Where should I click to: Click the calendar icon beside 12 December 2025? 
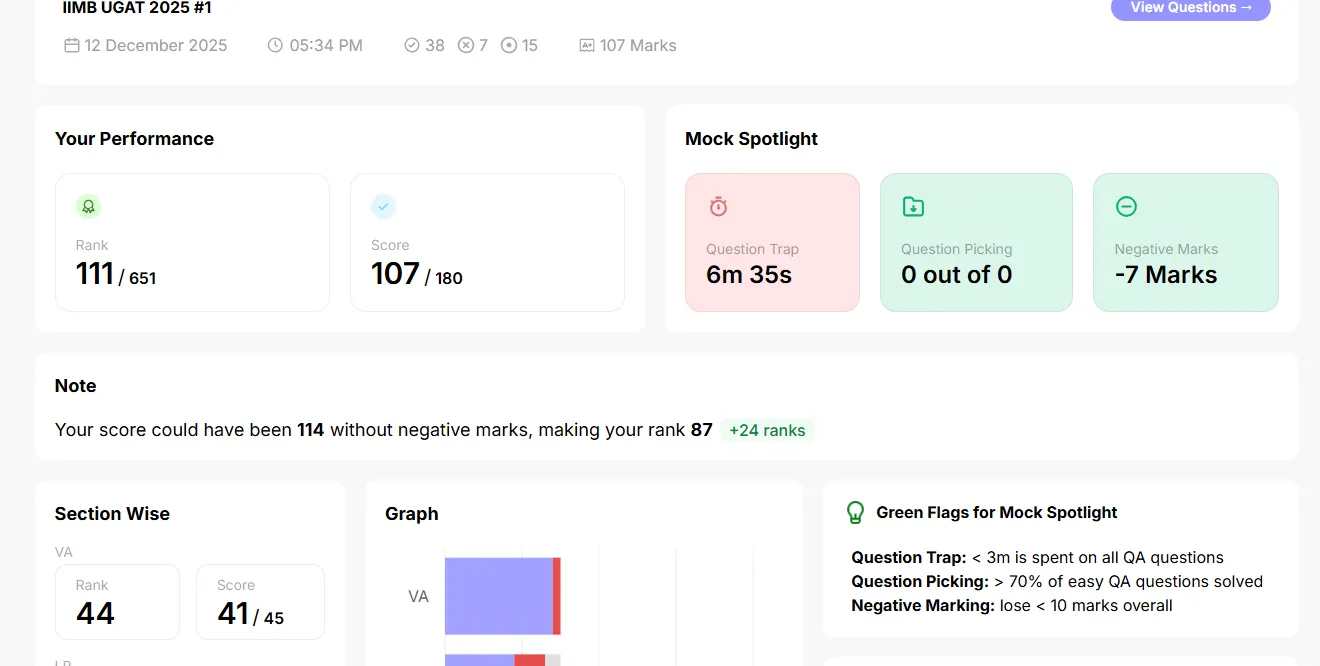pyautogui.click(x=72, y=45)
